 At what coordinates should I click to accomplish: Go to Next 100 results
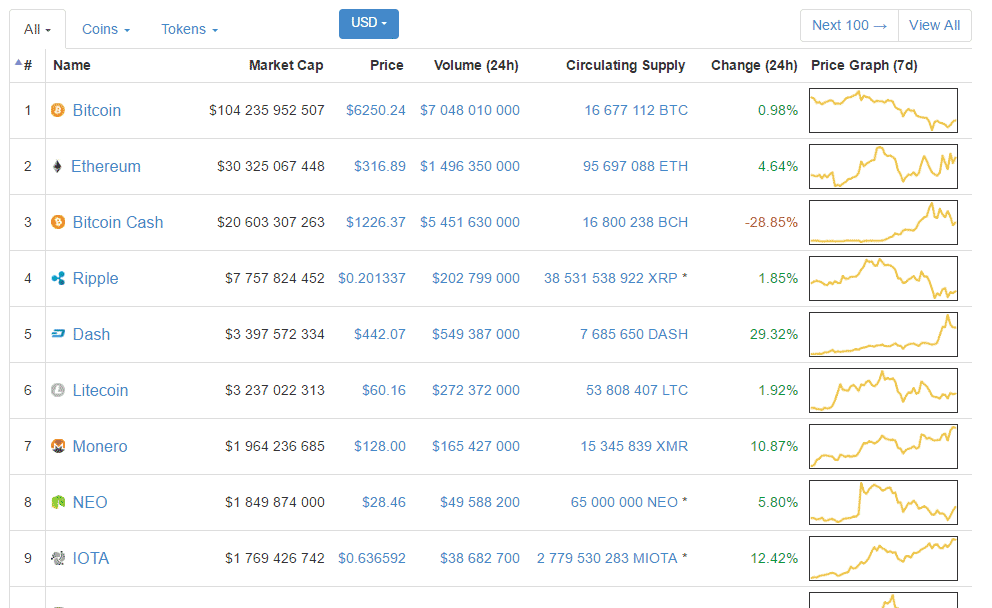(x=849, y=25)
